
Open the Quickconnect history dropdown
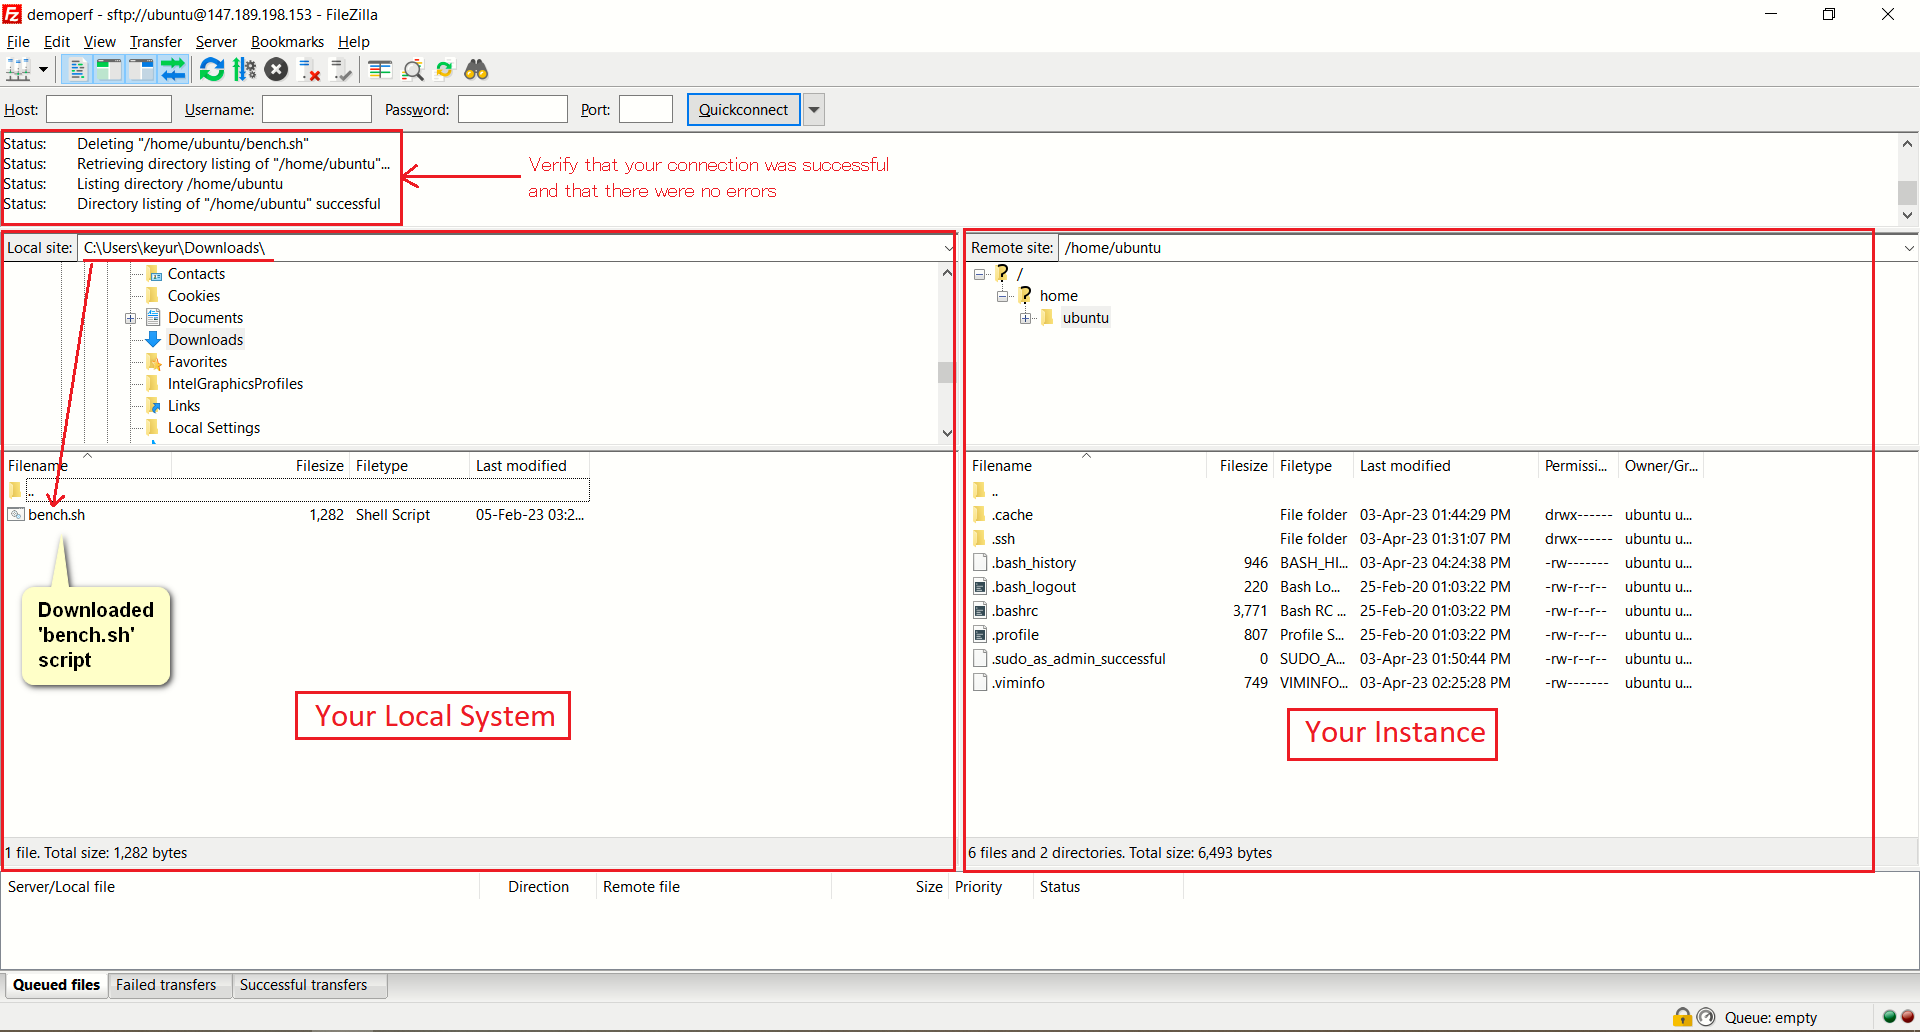pyautogui.click(x=814, y=110)
